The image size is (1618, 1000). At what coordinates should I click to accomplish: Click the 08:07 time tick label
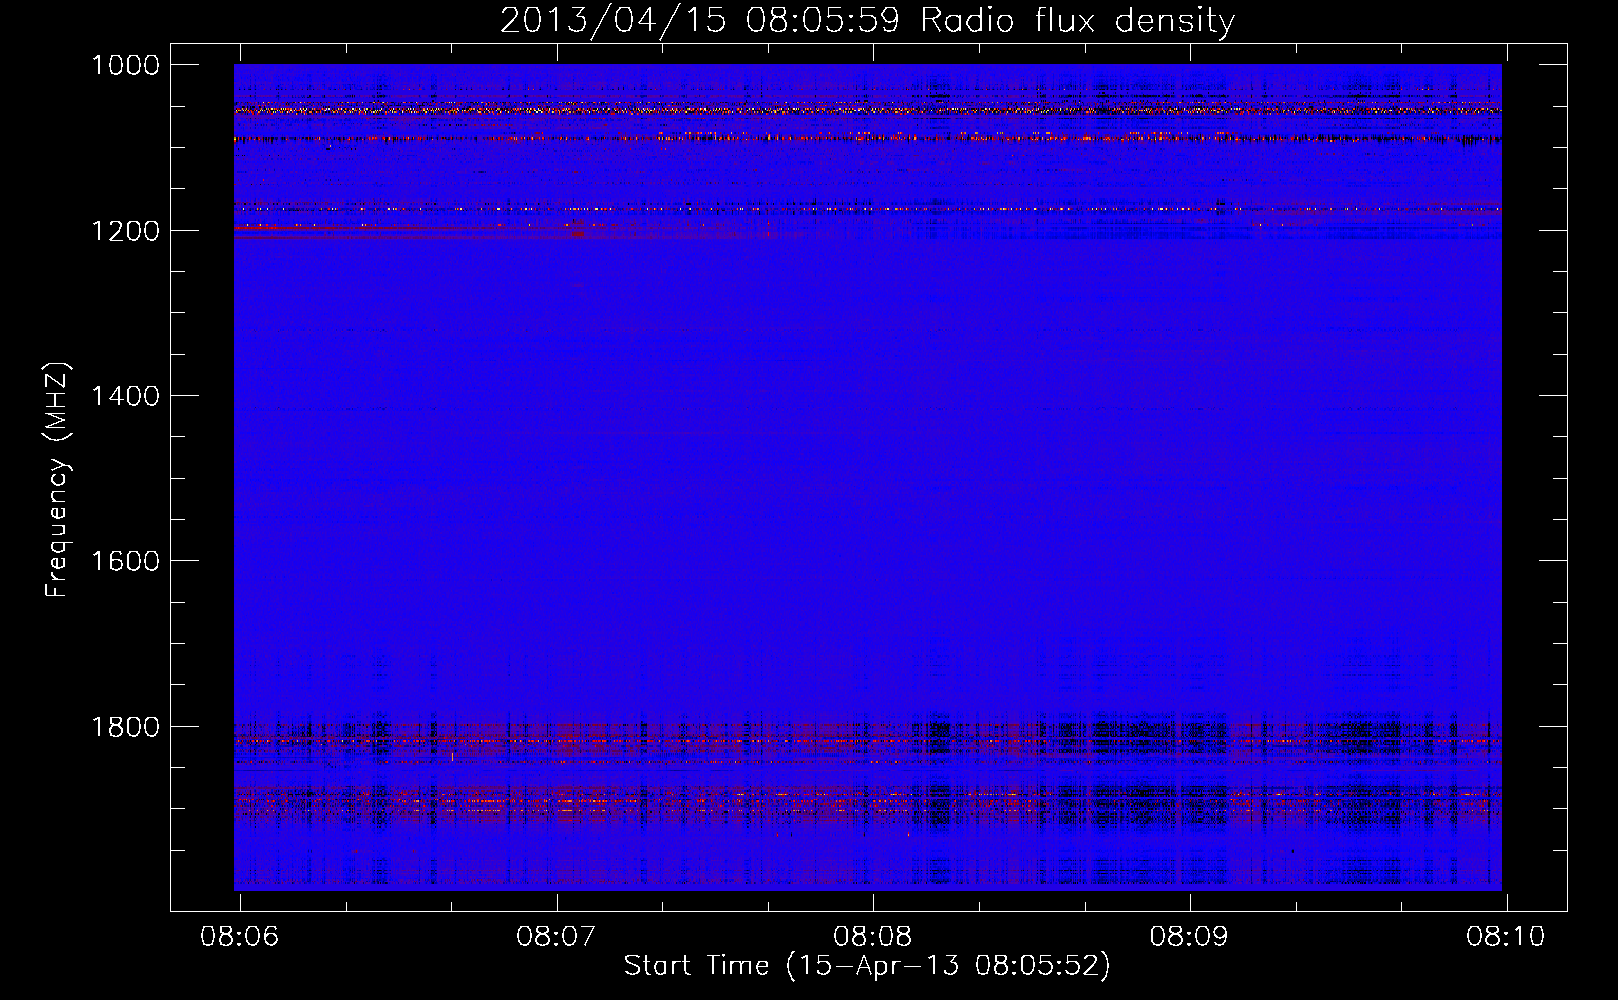[556, 937]
